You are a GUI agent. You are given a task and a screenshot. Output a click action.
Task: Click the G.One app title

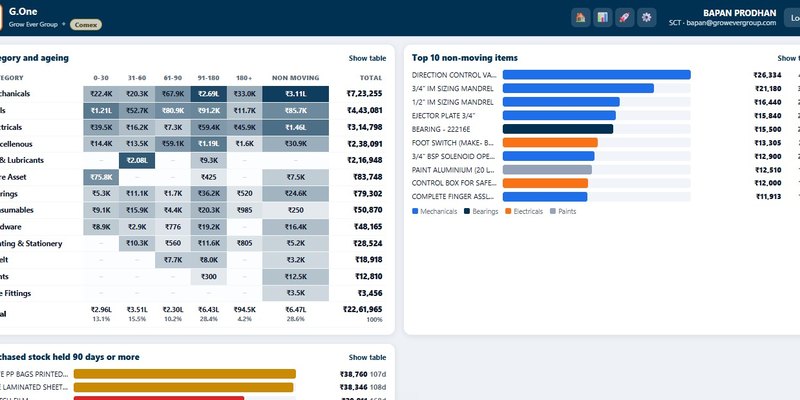click(23, 11)
